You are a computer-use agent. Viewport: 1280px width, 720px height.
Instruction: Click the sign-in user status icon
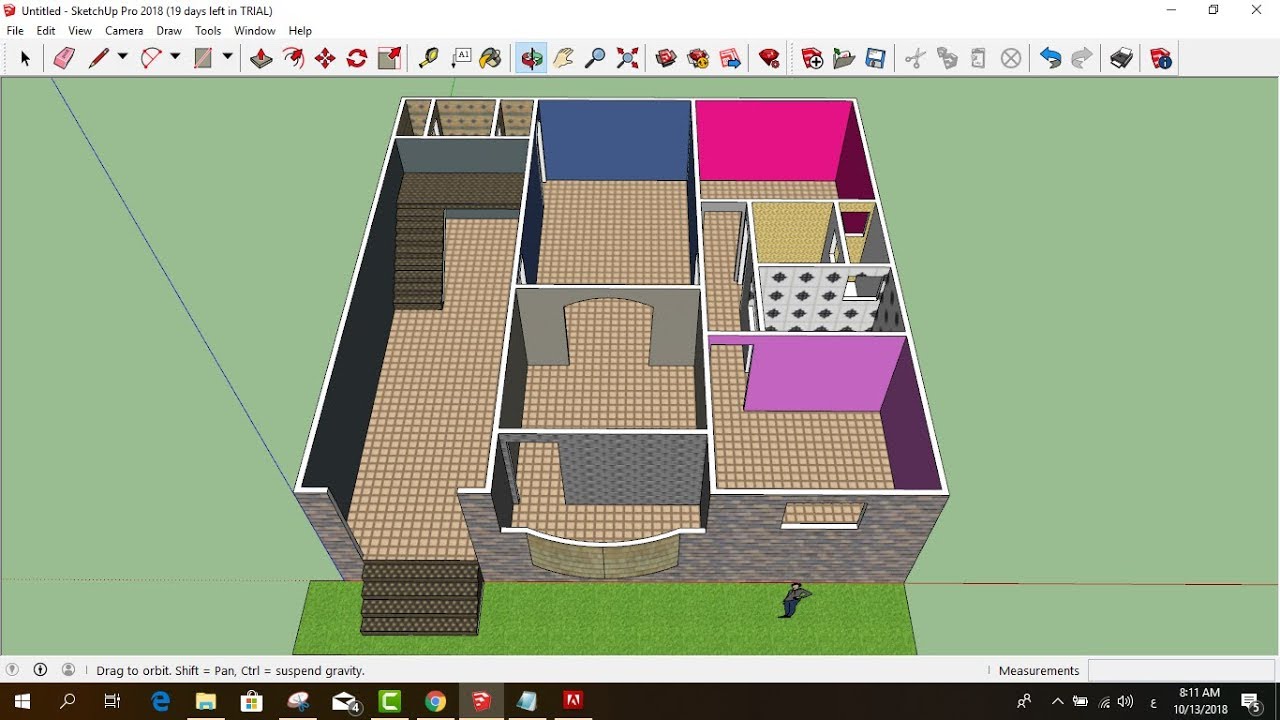pyautogui.click(x=68, y=670)
